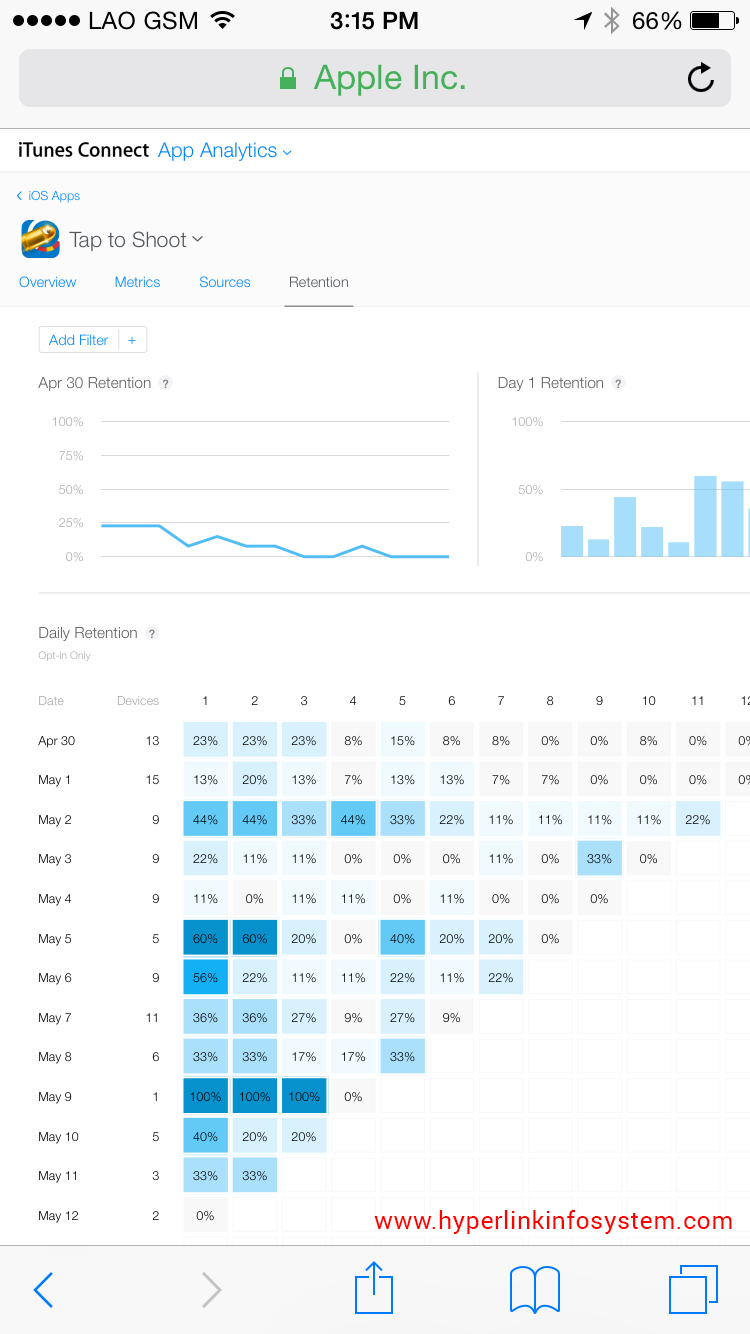Tap help icon beside Day 1 Retention
The image size is (750, 1334).
pyautogui.click(x=618, y=383)
